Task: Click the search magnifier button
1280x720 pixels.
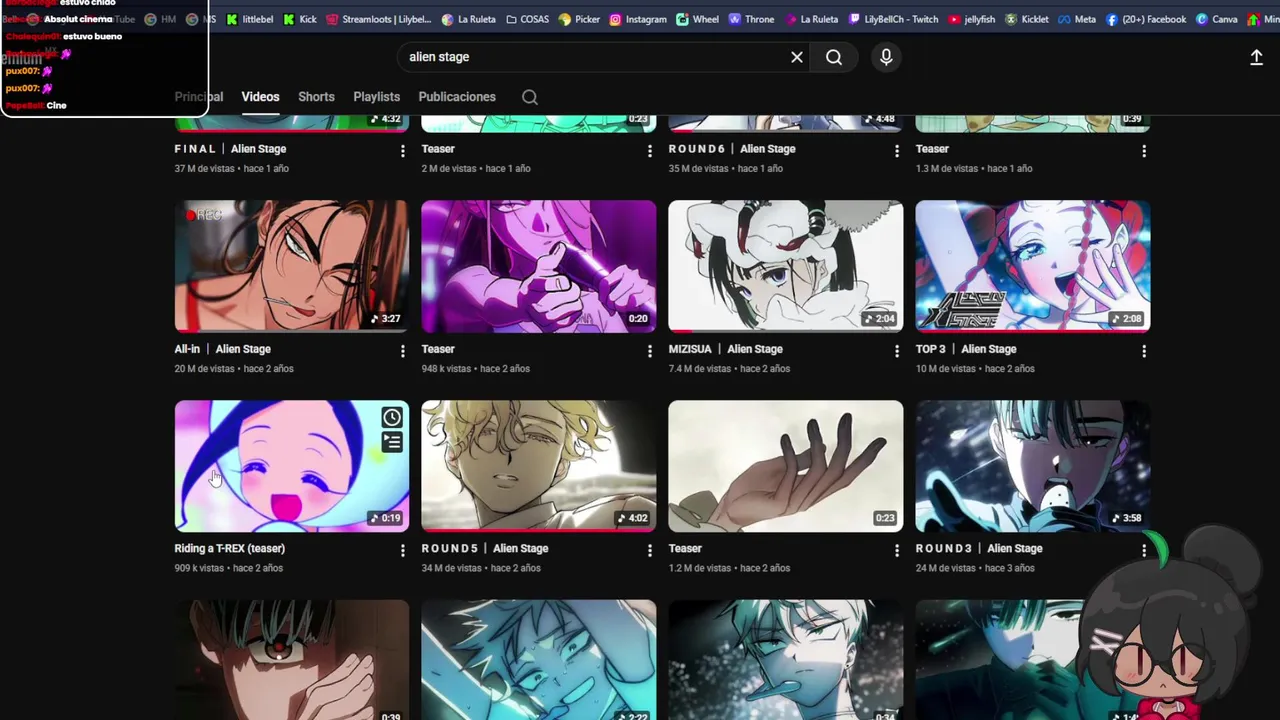Action: pyautogui.click(x=834, y=57)
